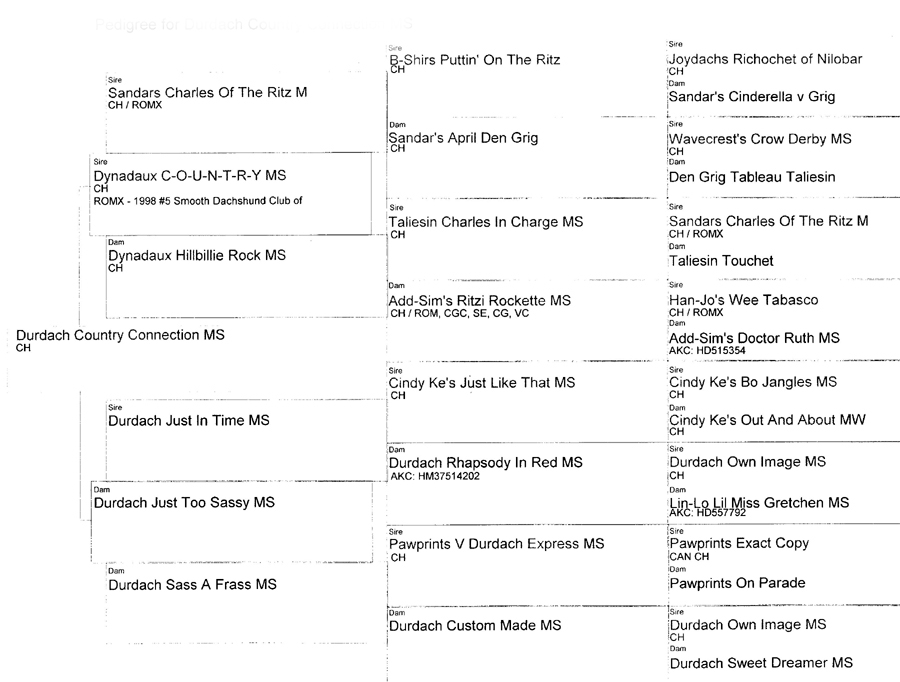Image resolution: width=900 pixels, height=682 pixels.
Task: Select Dynadaux C-O-U-N-T-R-Y MS sire entry
Action: [189, 175]
